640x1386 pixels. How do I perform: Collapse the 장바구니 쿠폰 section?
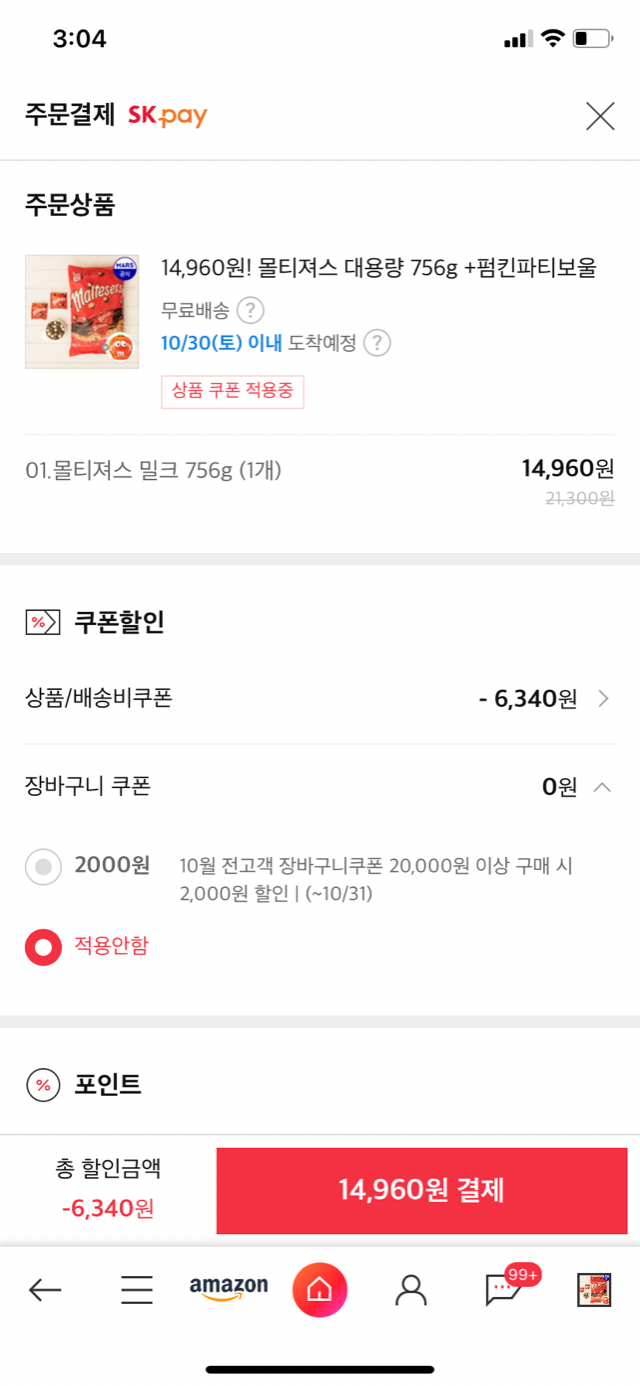[x=602, y=788]
